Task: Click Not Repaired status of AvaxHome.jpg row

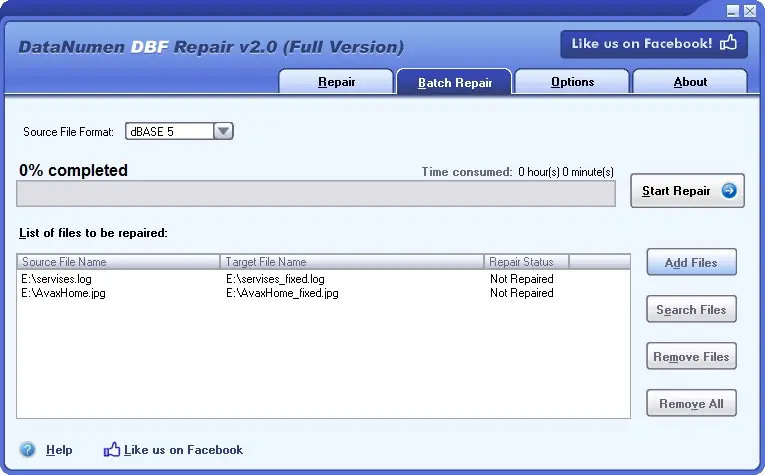Action: [522, 293]
